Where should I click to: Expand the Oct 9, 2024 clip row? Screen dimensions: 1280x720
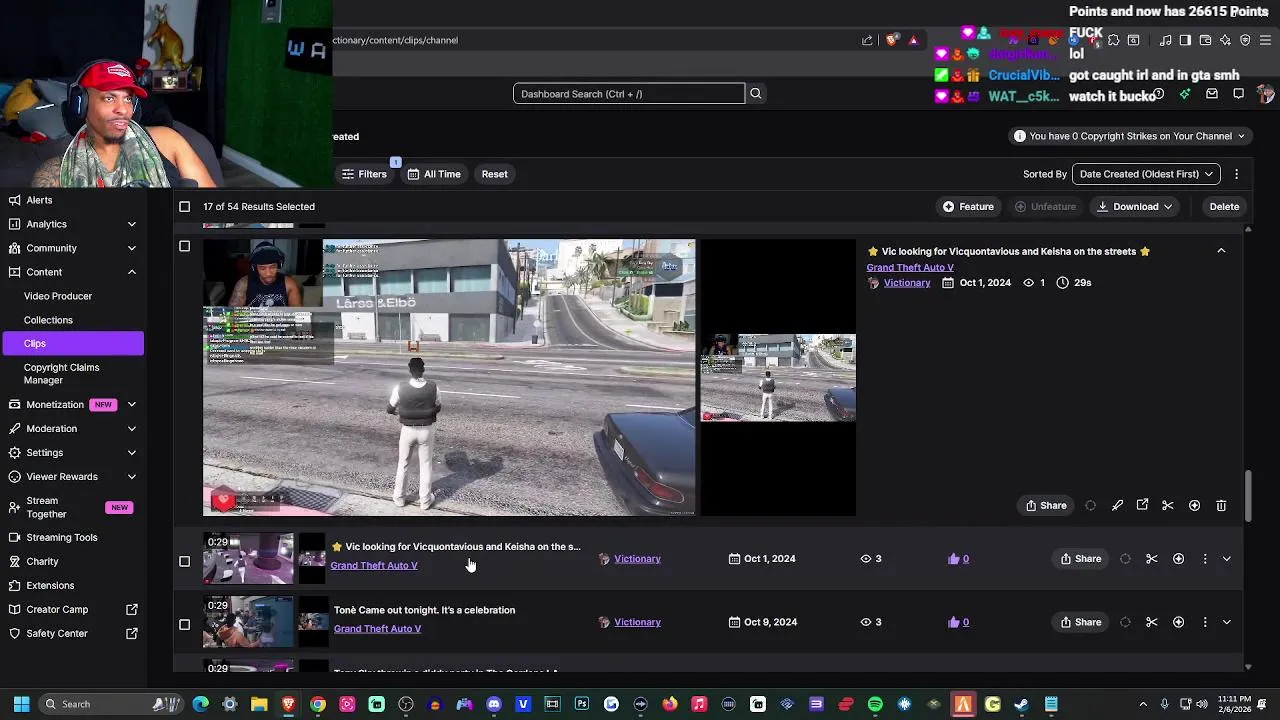point(1227,622)
